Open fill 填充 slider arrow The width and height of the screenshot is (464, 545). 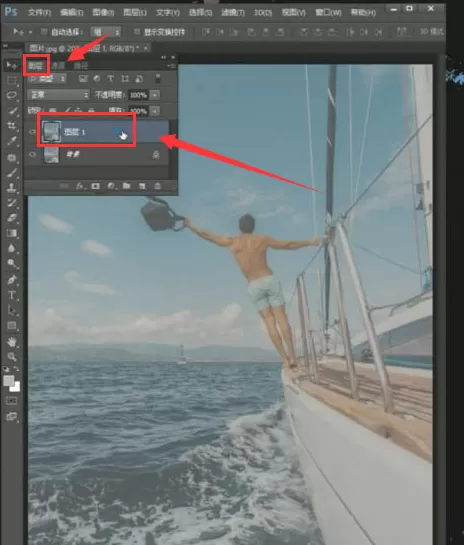(154, 111)
